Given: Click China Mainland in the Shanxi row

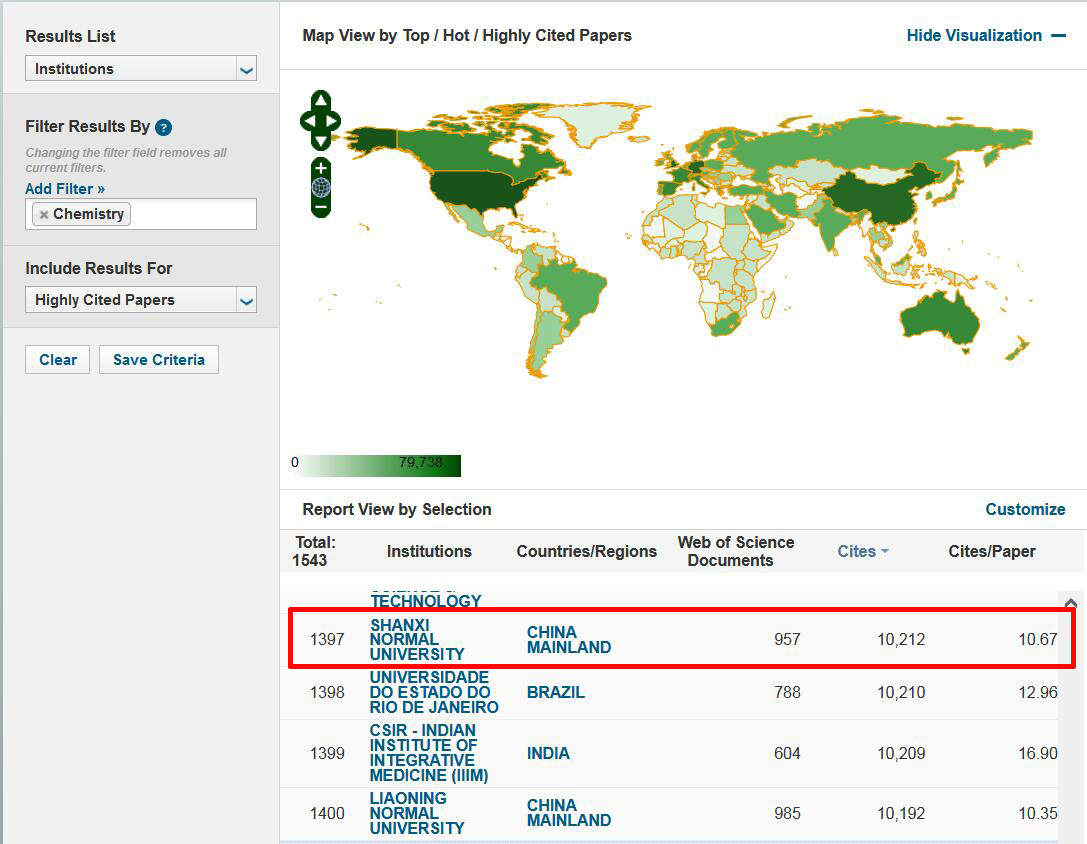Looking at the screenshot, I should (x=568, y=639).
